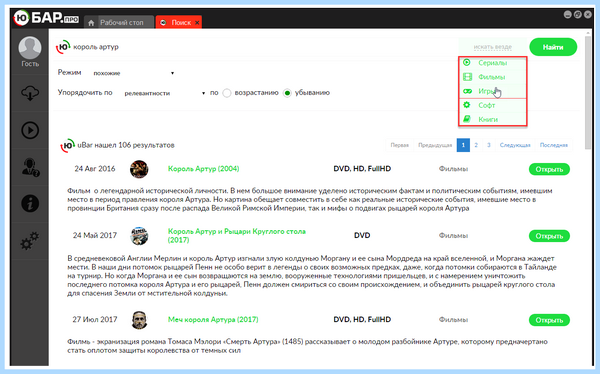The width and height of the screenshot is (600, 374).
Task: Click the Первая pagination link
Action: (x=399, y=145)
